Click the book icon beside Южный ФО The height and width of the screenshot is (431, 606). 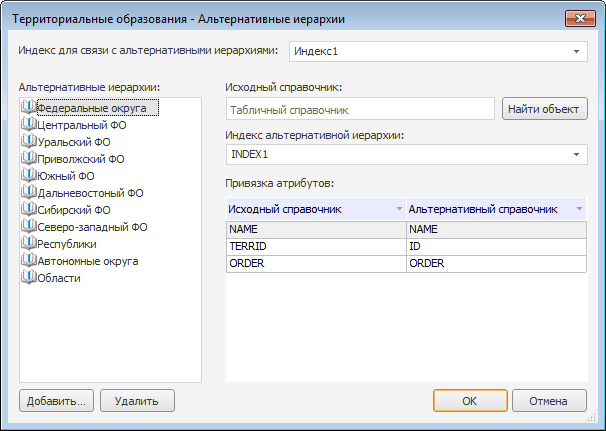click(27, 176)
